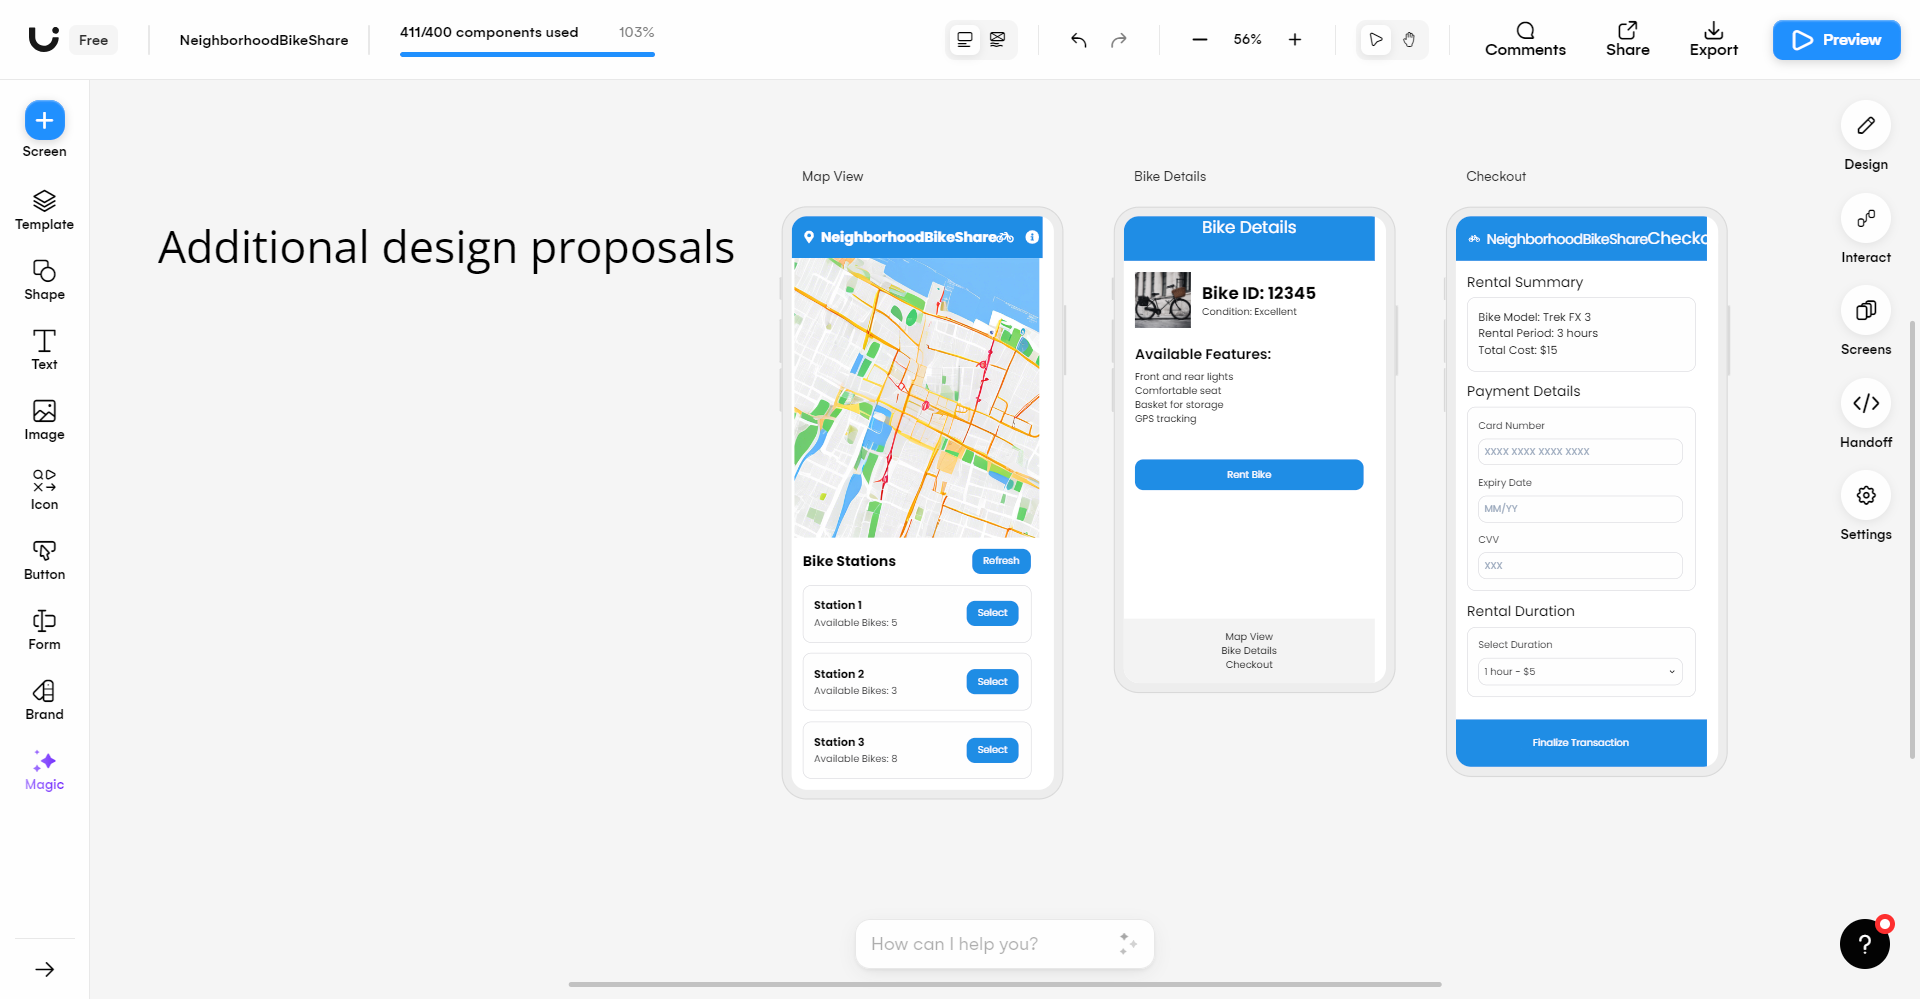
Task: Open the help menu via the question mark
Action: (x=1864, y=943)
